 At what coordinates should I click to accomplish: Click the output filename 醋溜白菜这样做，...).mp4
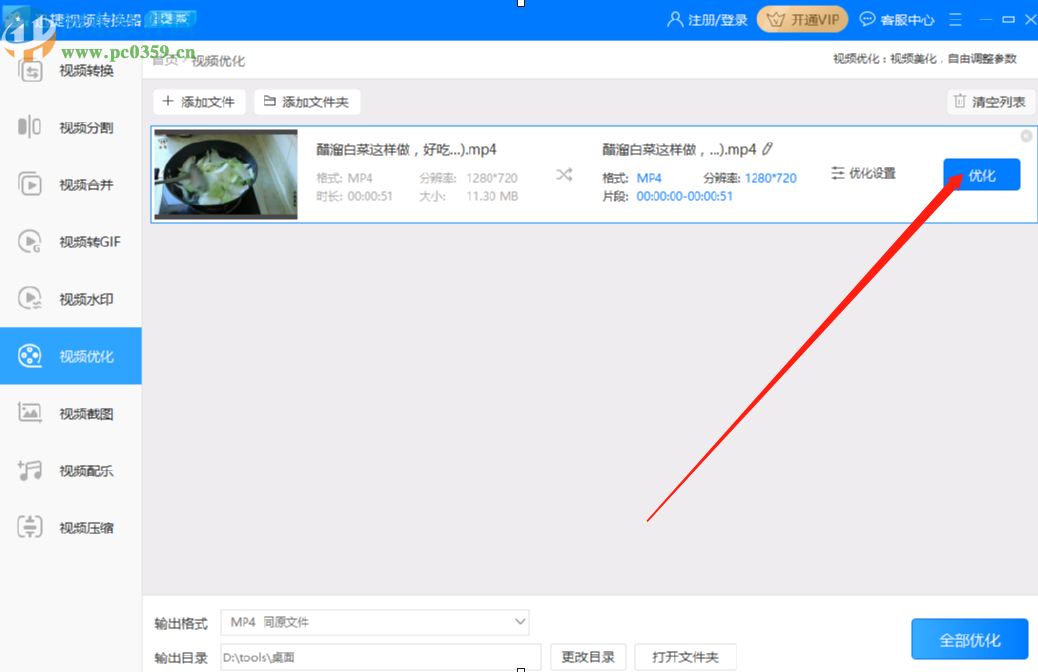[x=679, y=150]
